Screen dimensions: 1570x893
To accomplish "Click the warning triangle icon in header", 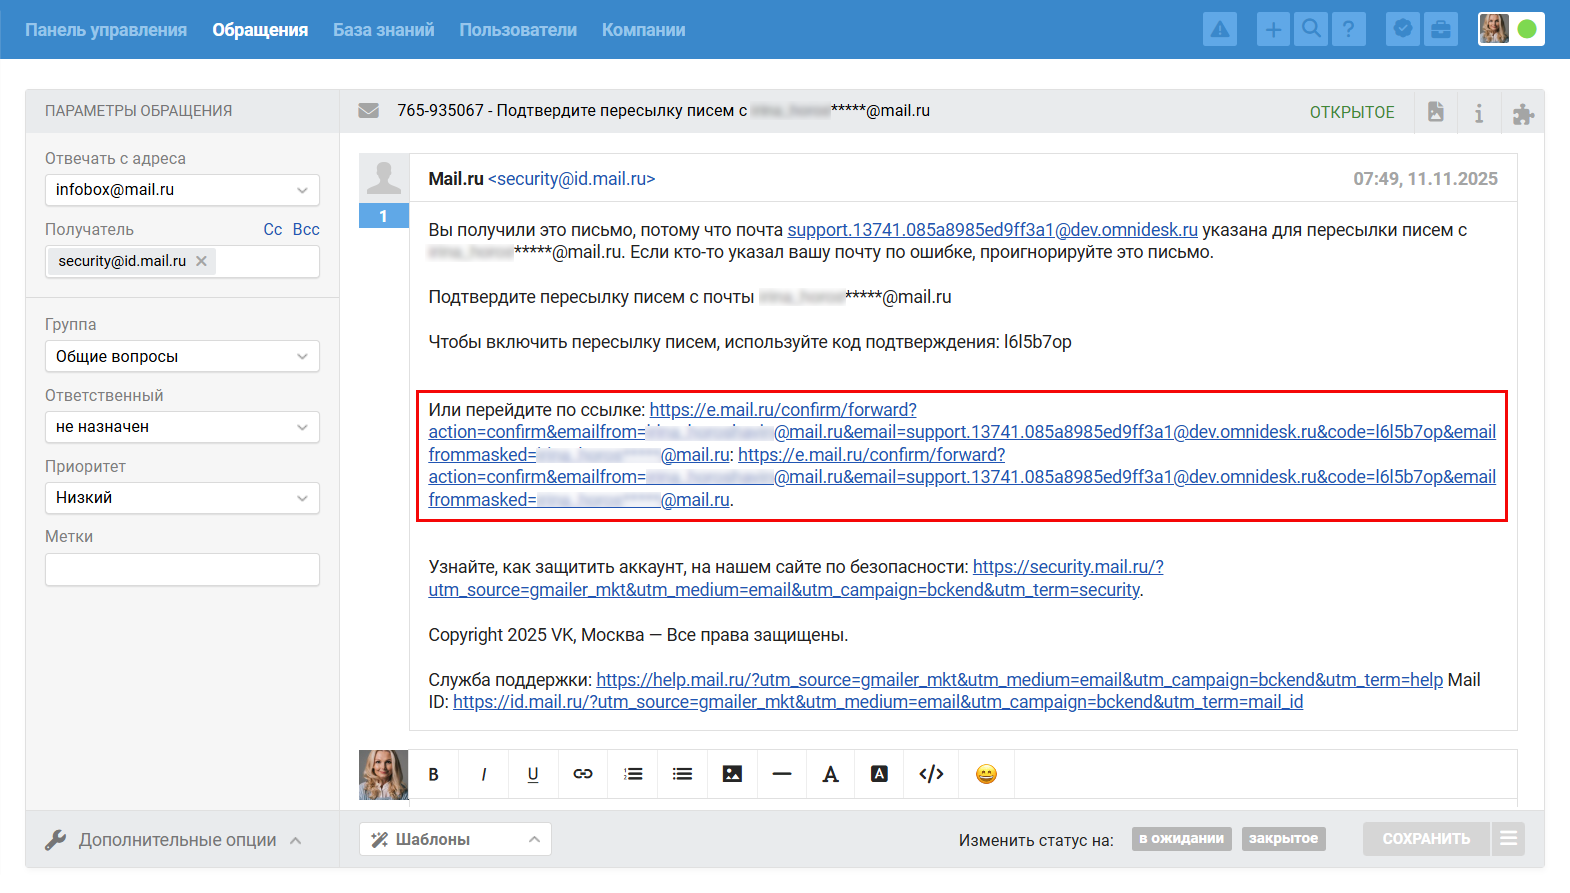I will pos(1219,30).
